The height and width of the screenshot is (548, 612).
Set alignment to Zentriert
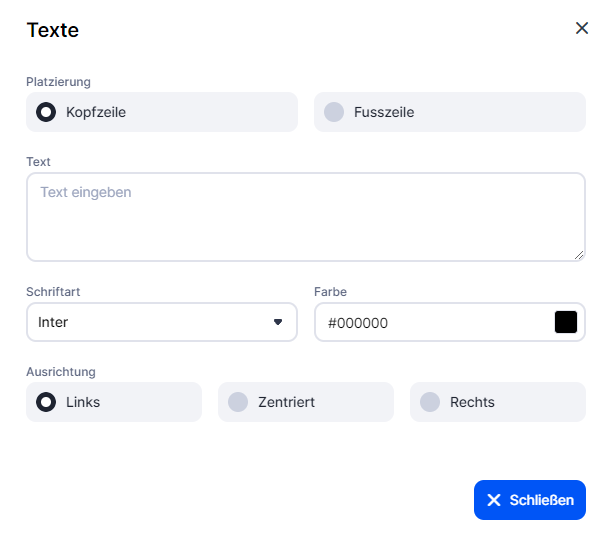click(238, 402)
